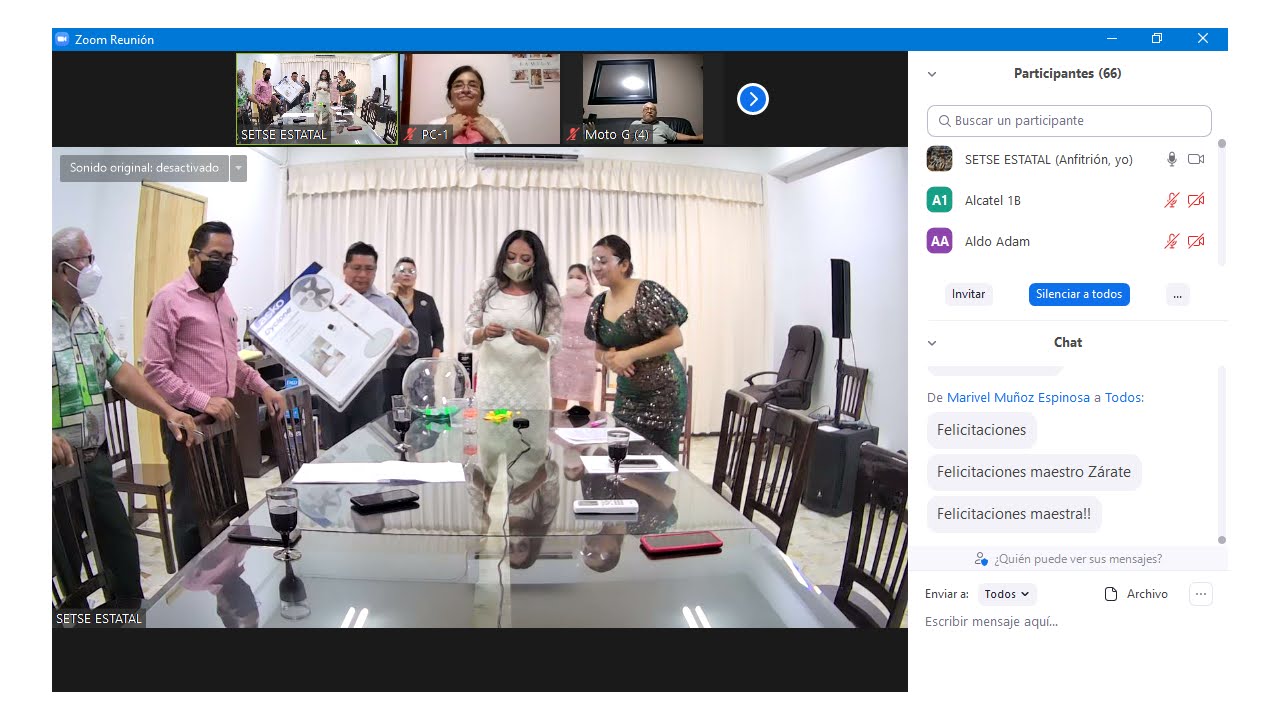Open the Enviar a Todos dropdown
The image size is (1280, 720).
pyautogui.click(x=1006, y=594)
